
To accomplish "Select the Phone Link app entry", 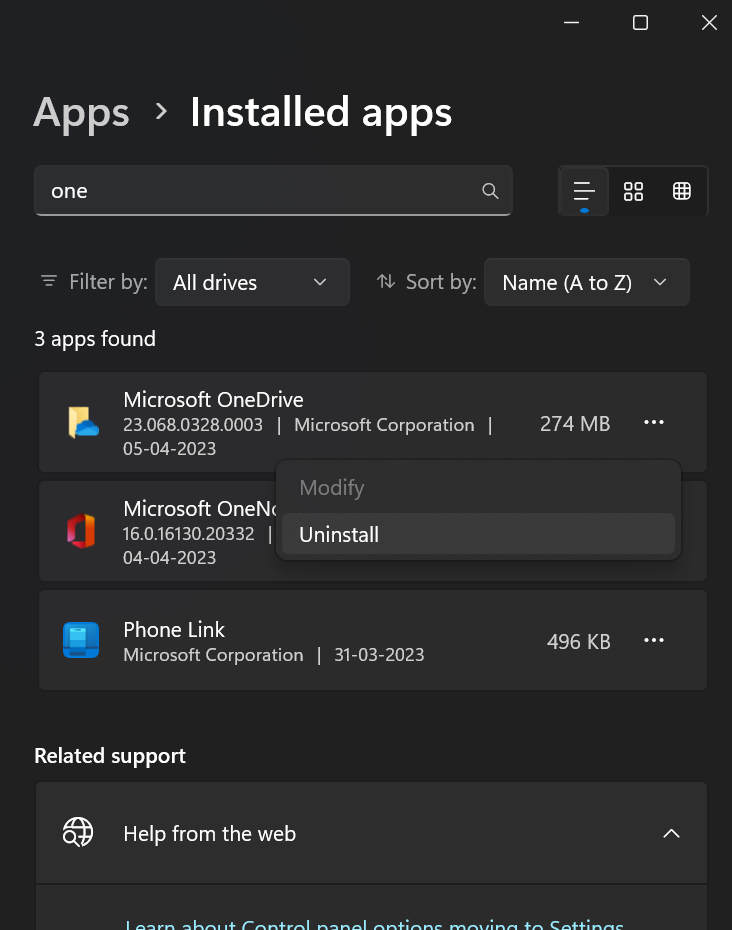I will 300,640.
